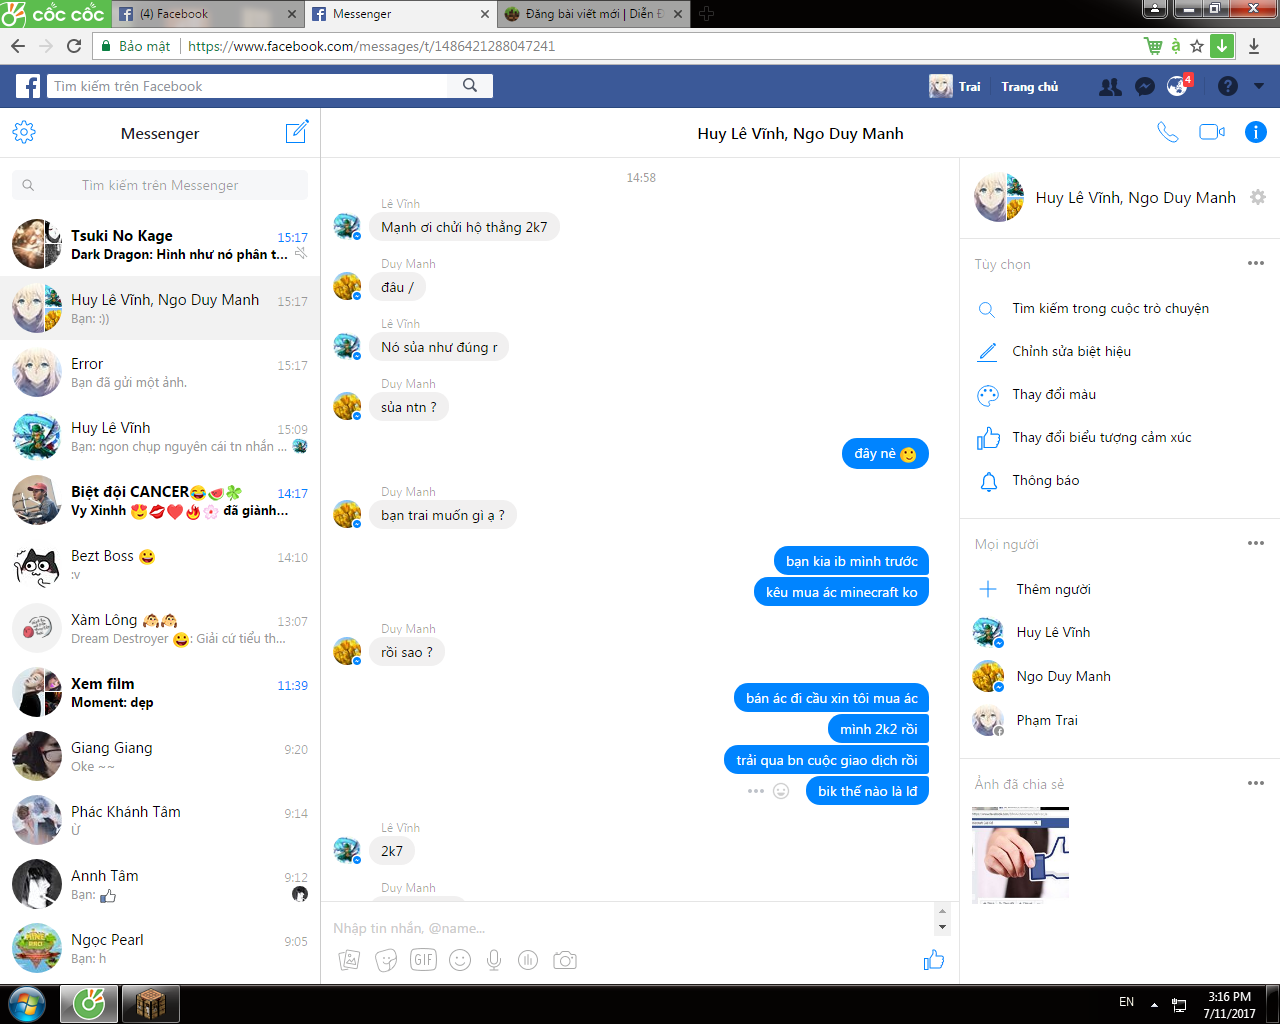The image size is (1280, 1024).
Task: Expand the Tùy chọn more options menu
Action: (1256, 263)
